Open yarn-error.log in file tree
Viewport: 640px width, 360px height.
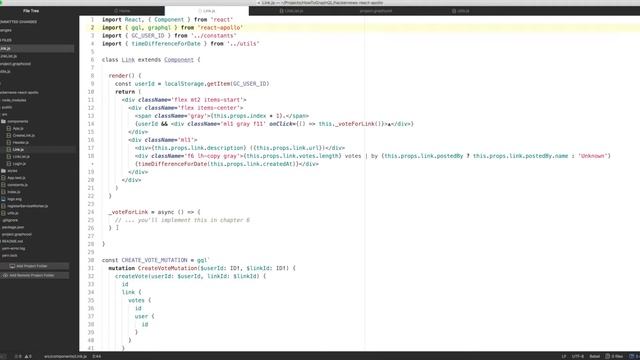click(x=13, y=249)
